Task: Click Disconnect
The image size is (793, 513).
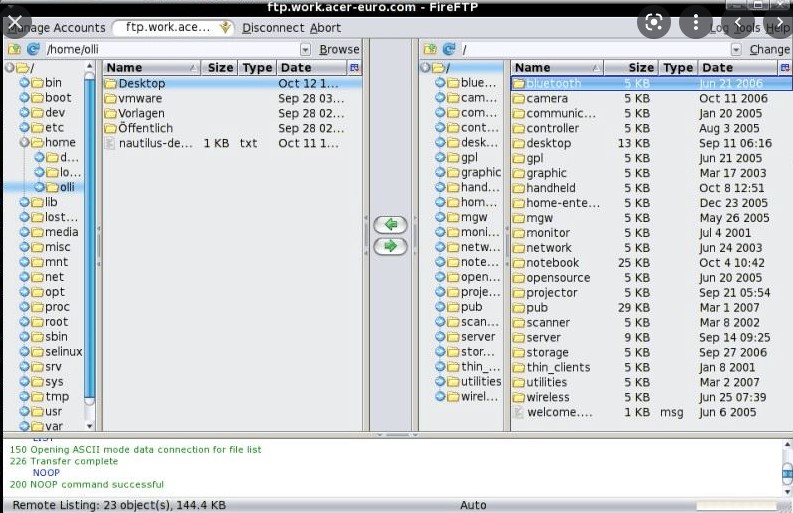Action: 273,28
